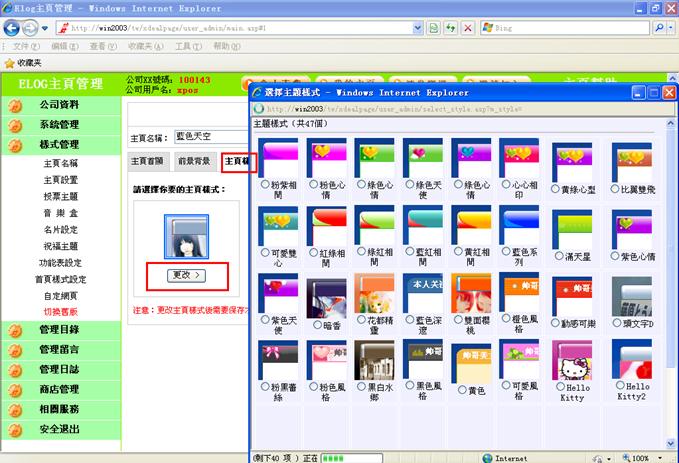Viewport: 679px width, 463px height.
Task: Expand the 樣式管理 sidebar section
Action: pyautogui.click(x=59, y=145)
